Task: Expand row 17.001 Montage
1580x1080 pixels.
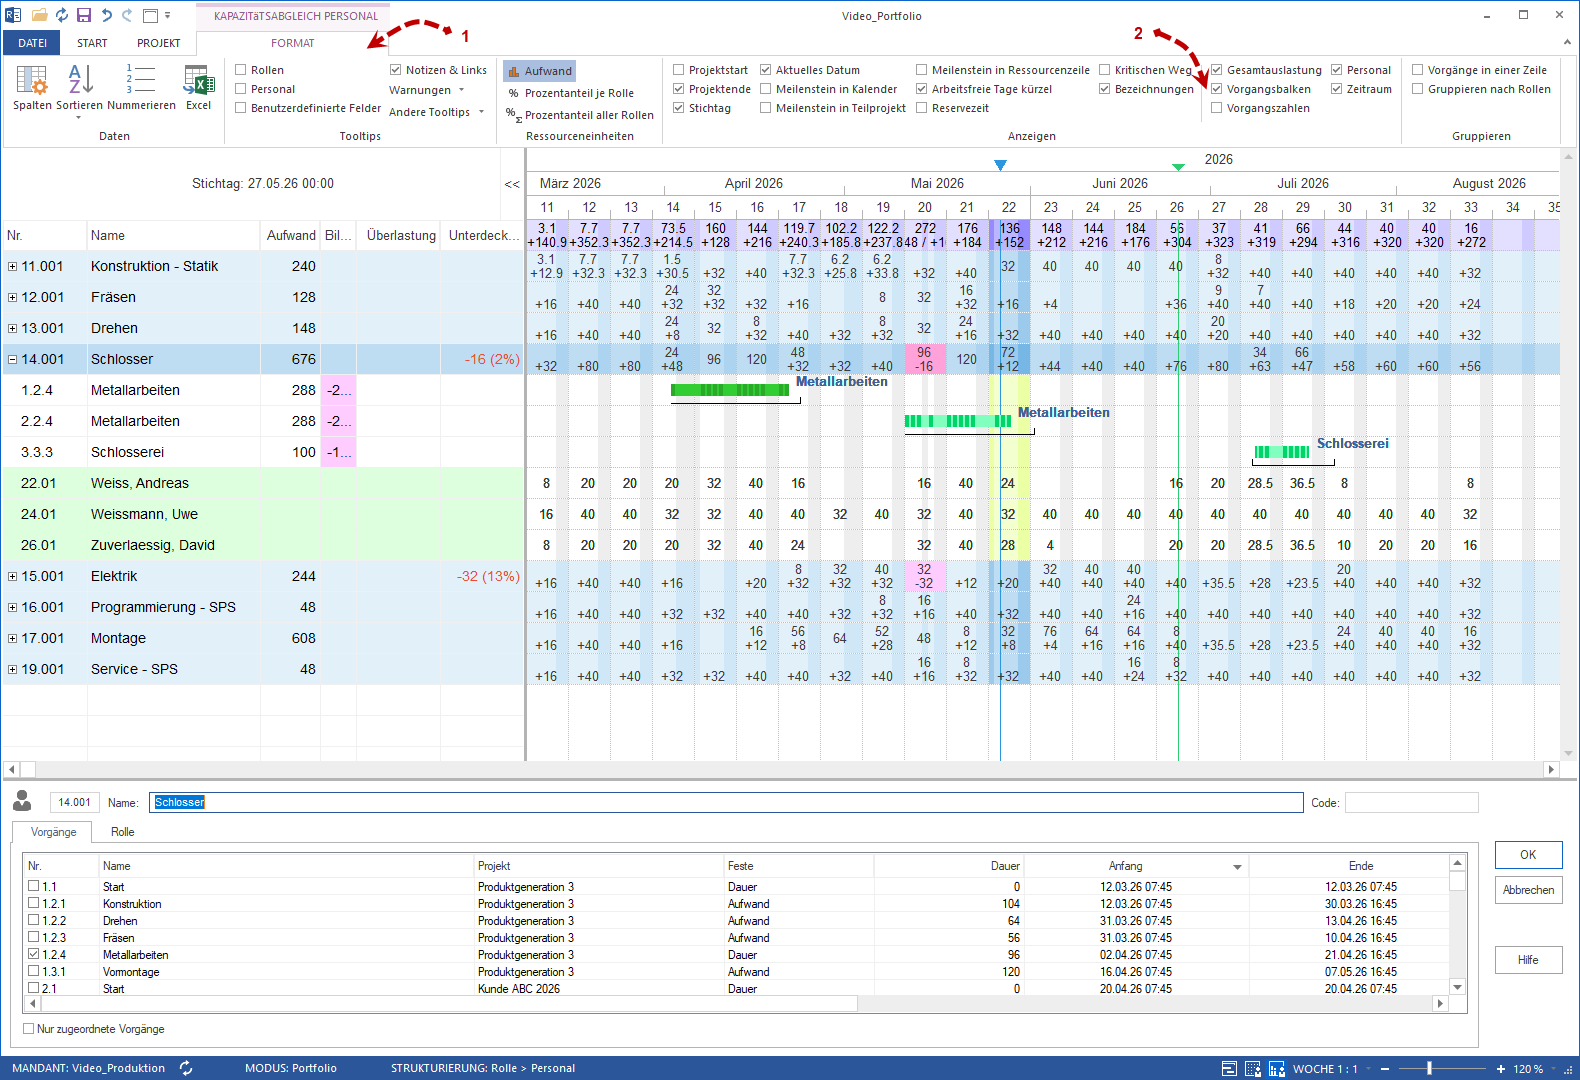Action: click(x=12, y=638)
